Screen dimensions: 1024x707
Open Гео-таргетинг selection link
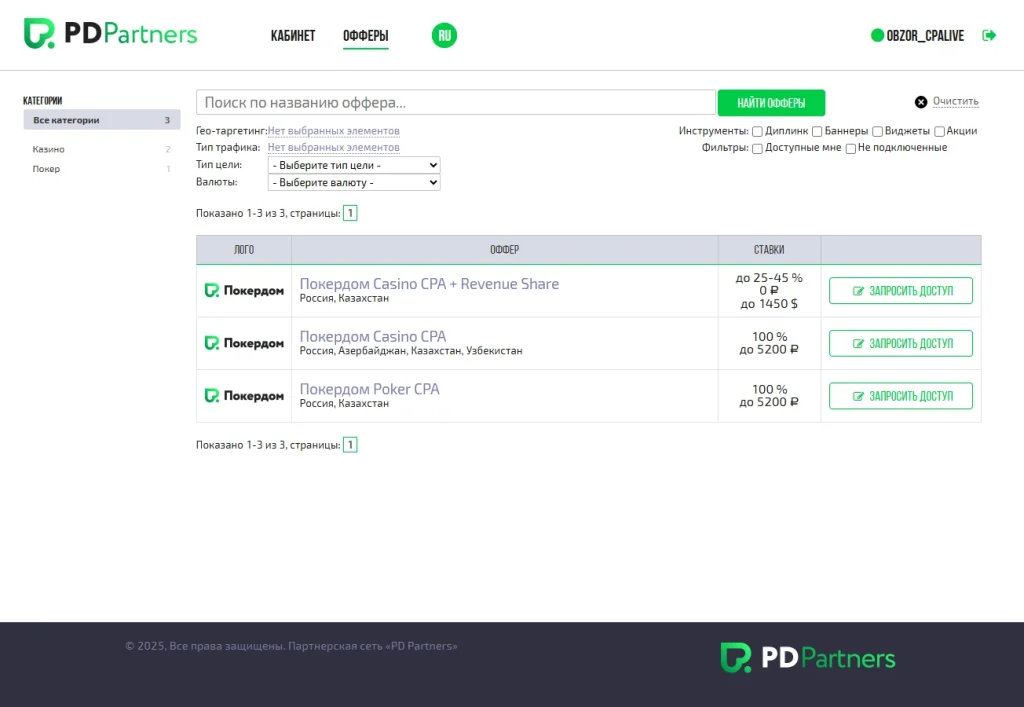pos(334,131)
